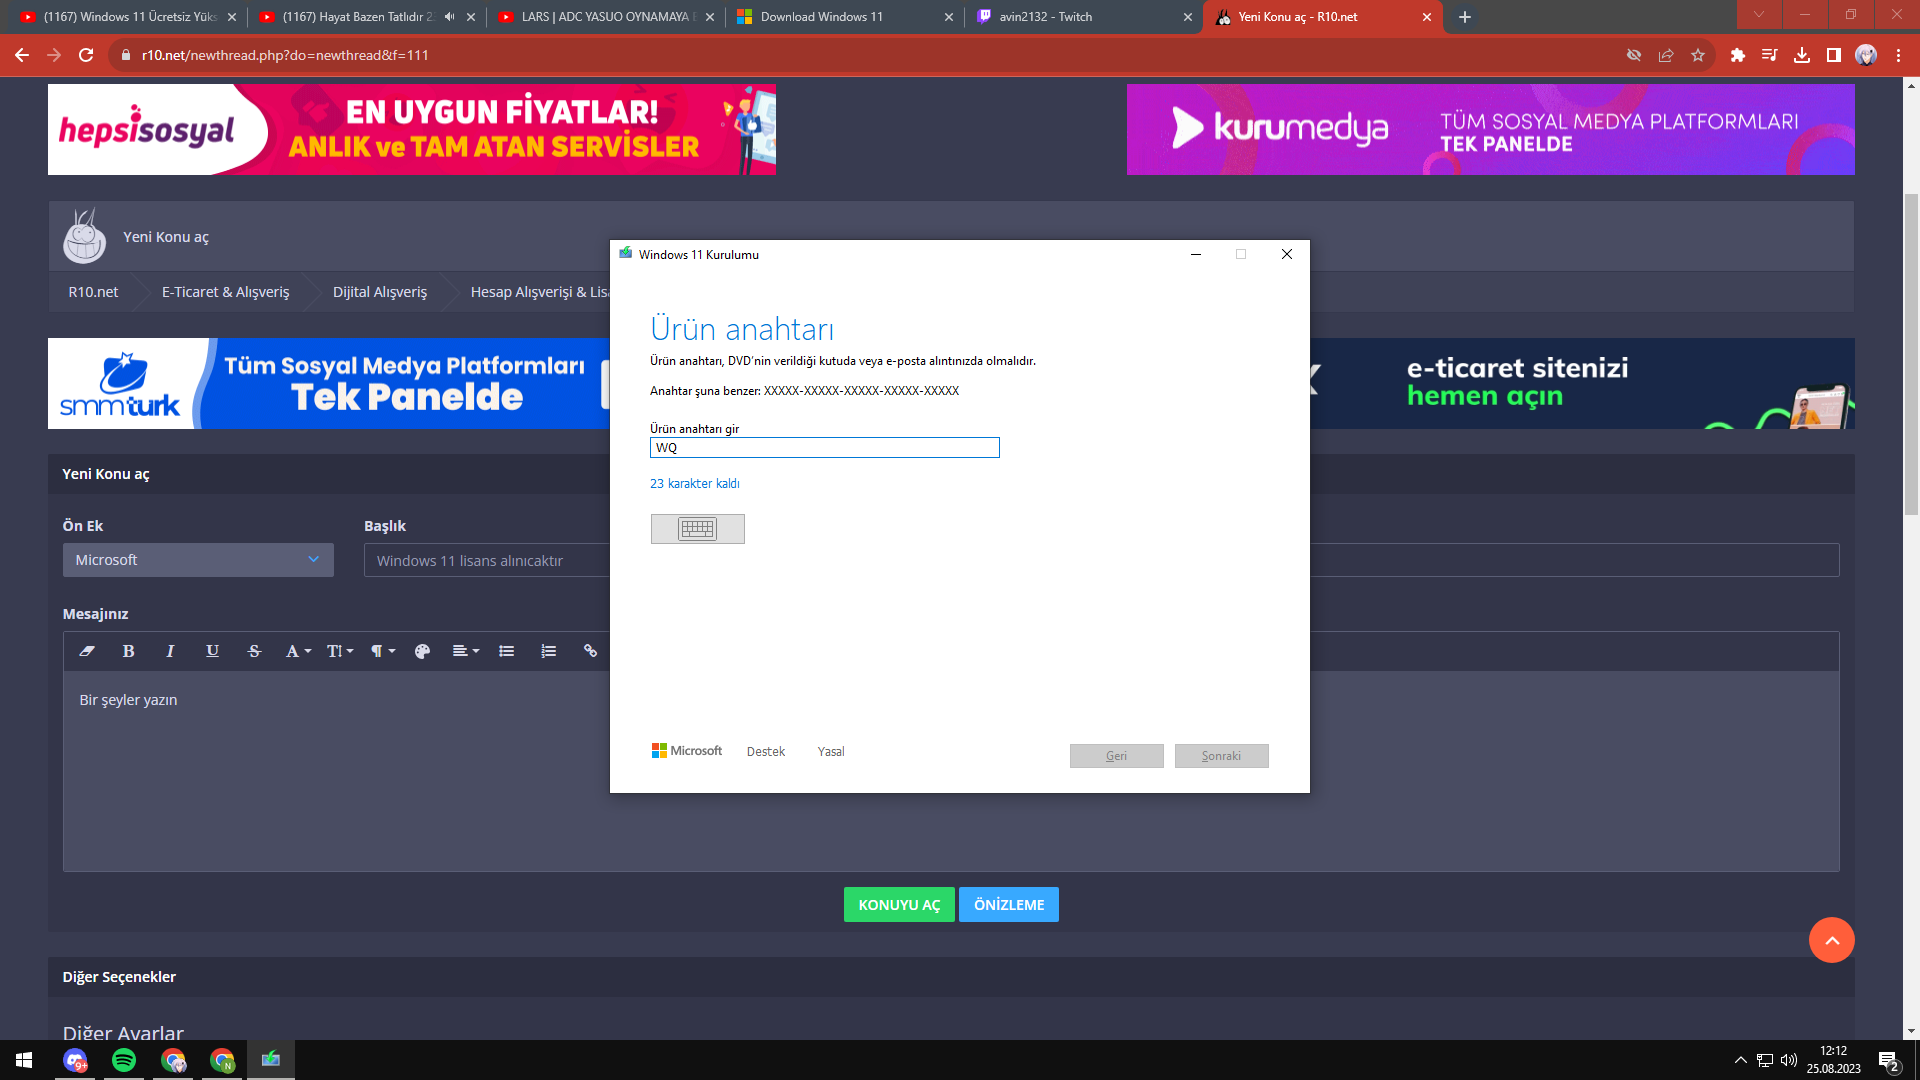1920x1080 pixels.
Task: Open the Yasal link in setup dialog
Action: pos(831,752)
